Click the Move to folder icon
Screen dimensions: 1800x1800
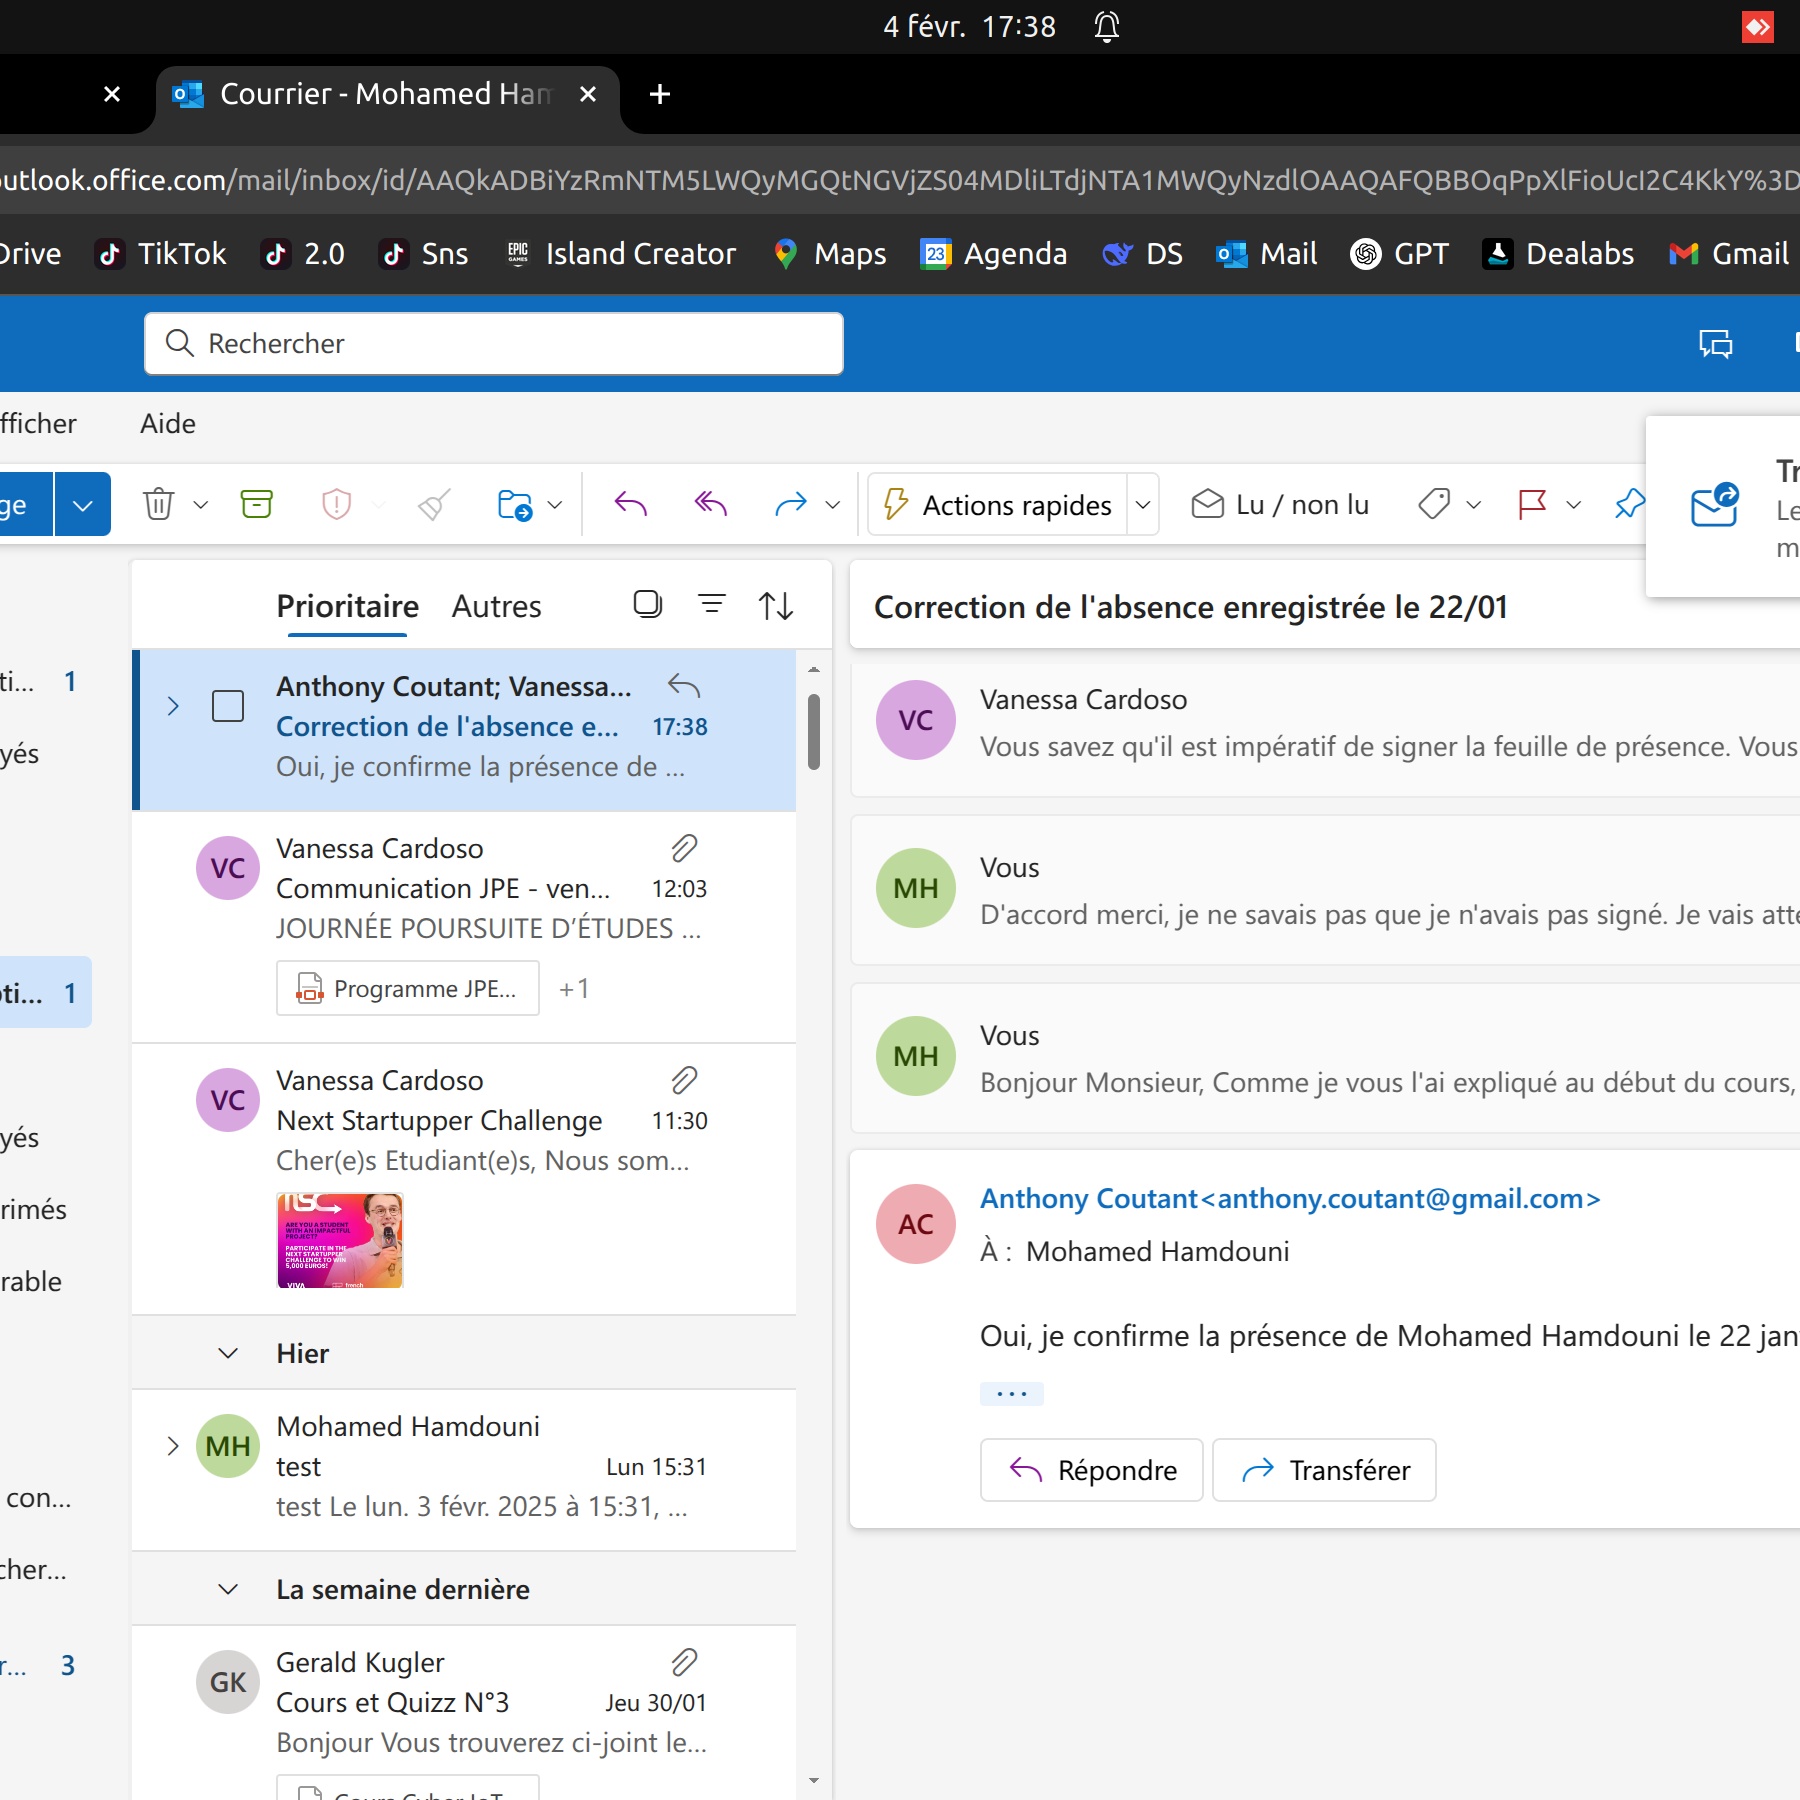tap(515, 504)
